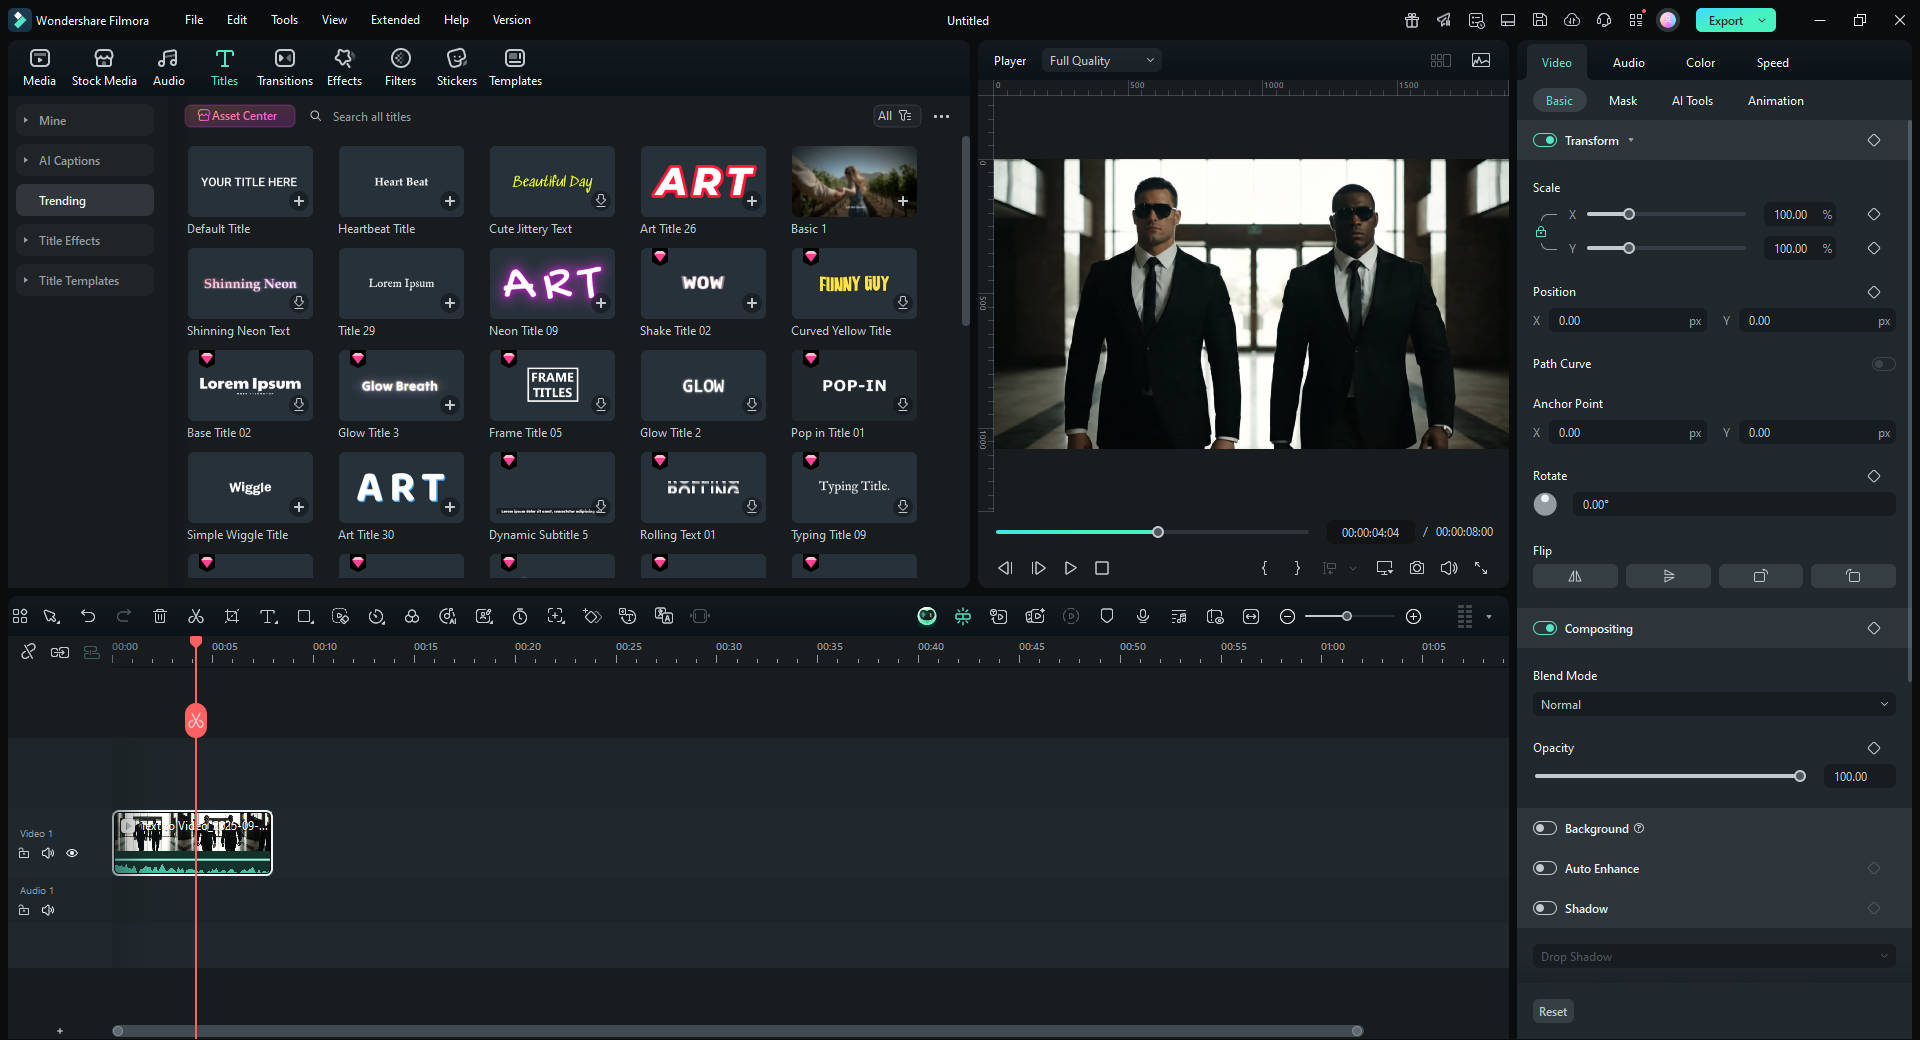Click the flip horizontal button
This screenshot has height=1040, width=1920.
pos(1575,576)
